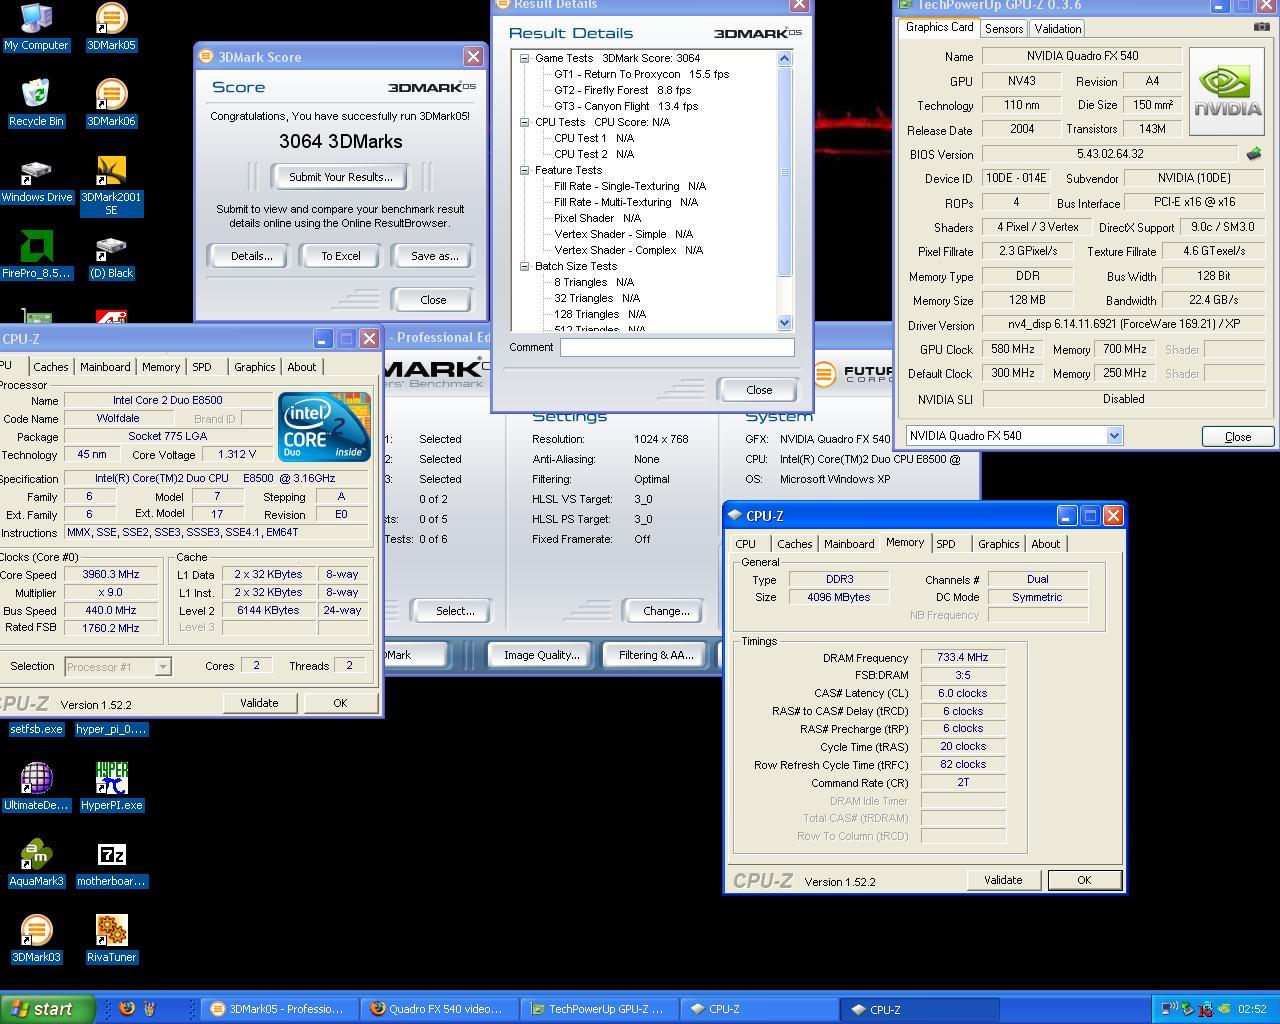The height and width of the screenshot is (1024, 1280).
Task: Collapse Feature Tests tree node
Action: click(524, 170)
